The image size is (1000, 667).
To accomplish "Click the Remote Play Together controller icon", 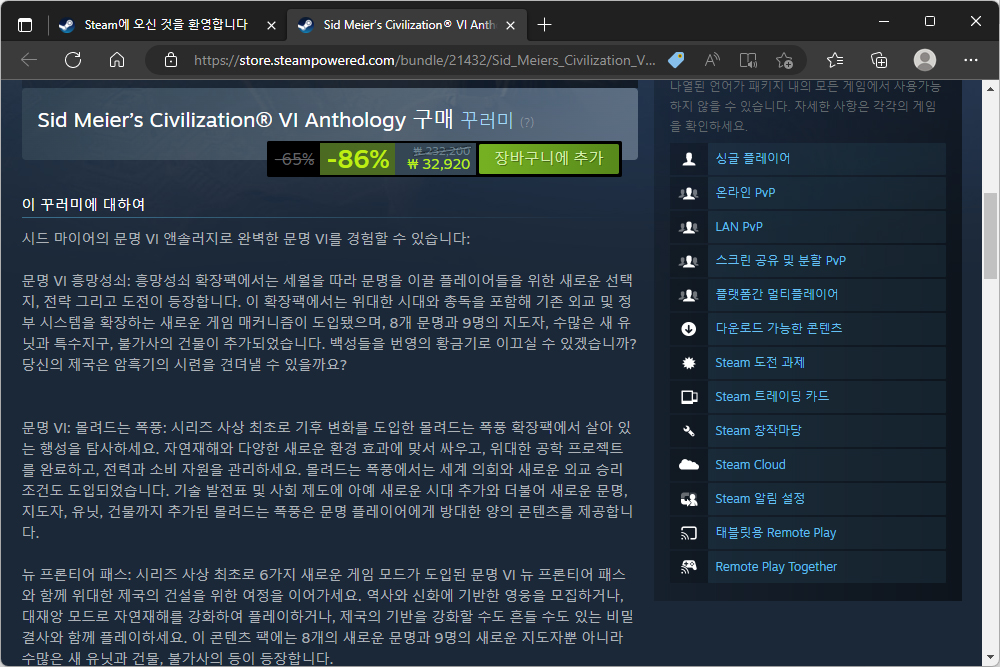I will click(689, 567).
